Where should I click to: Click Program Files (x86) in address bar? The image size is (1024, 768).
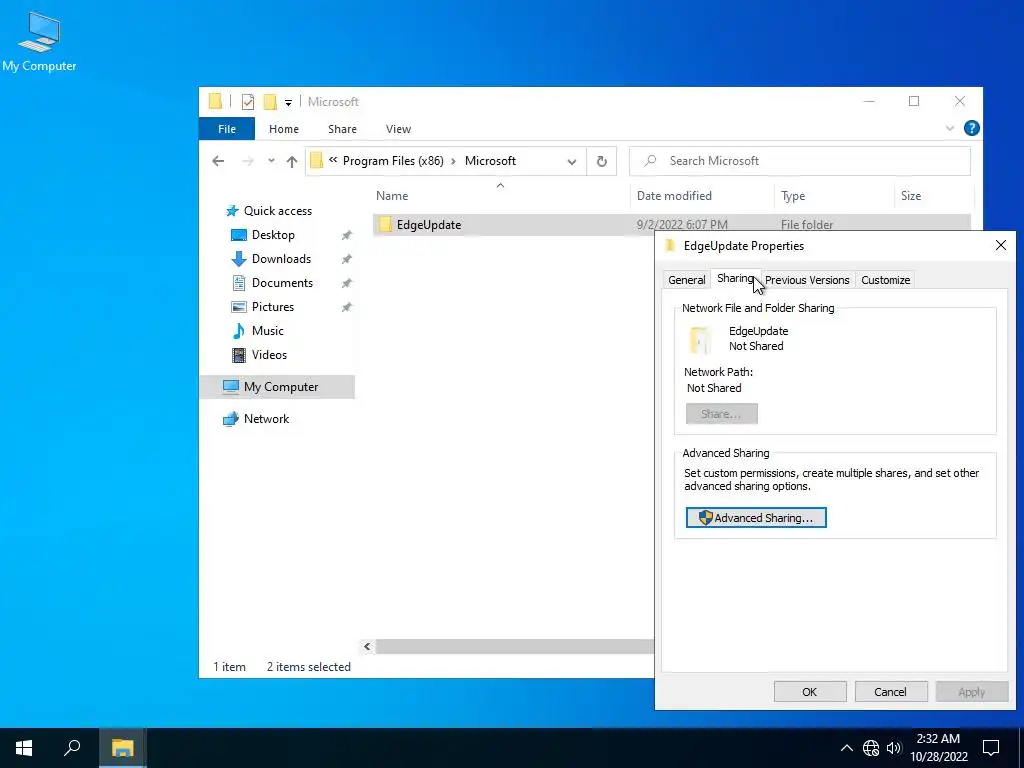393,161
